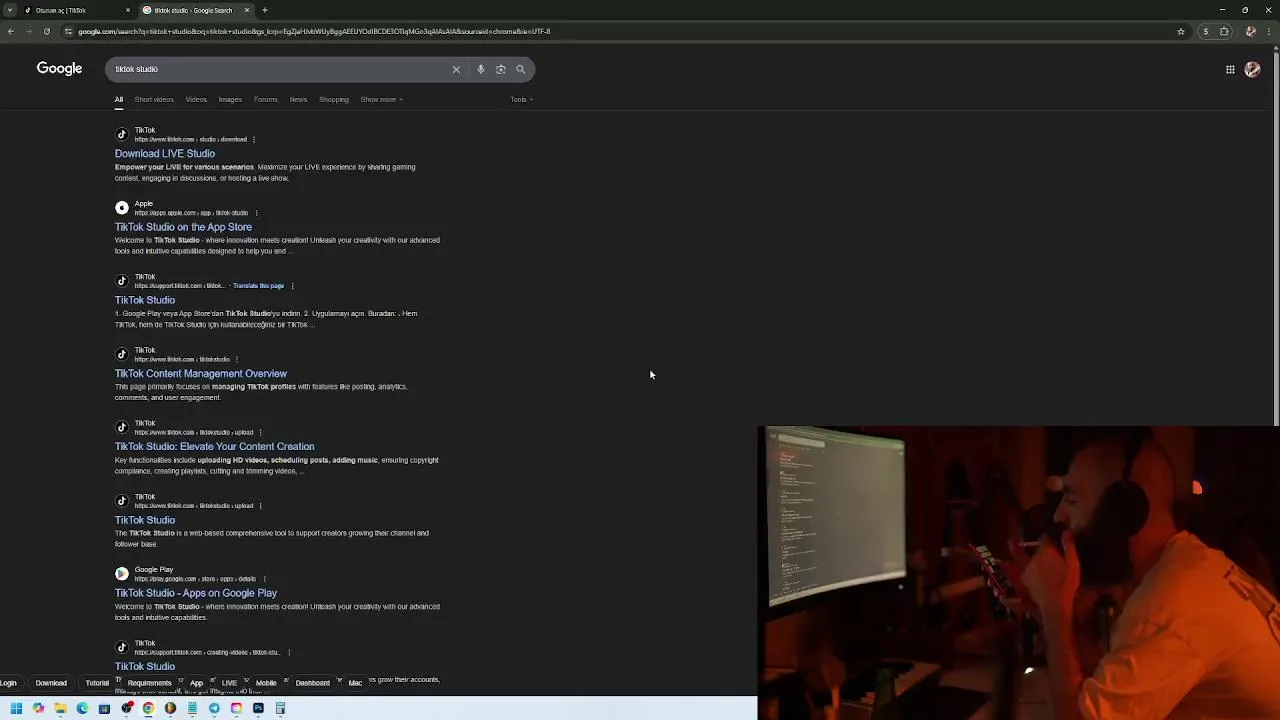Image resolution: width=1280 pixels, height=720 pixels.
Task: Open options for the Download LIVE Studio result
Action: pos(254,140)
